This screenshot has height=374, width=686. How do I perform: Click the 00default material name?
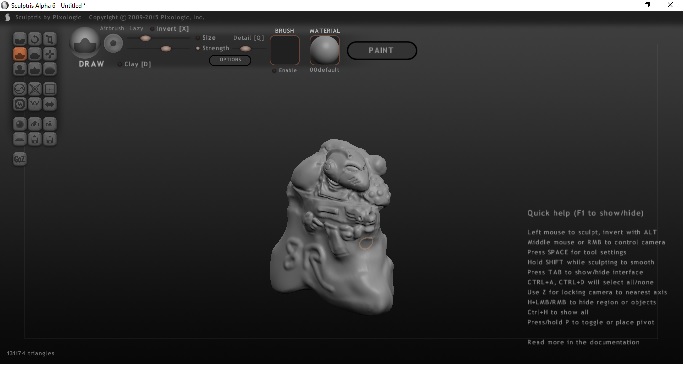[324, 70]
